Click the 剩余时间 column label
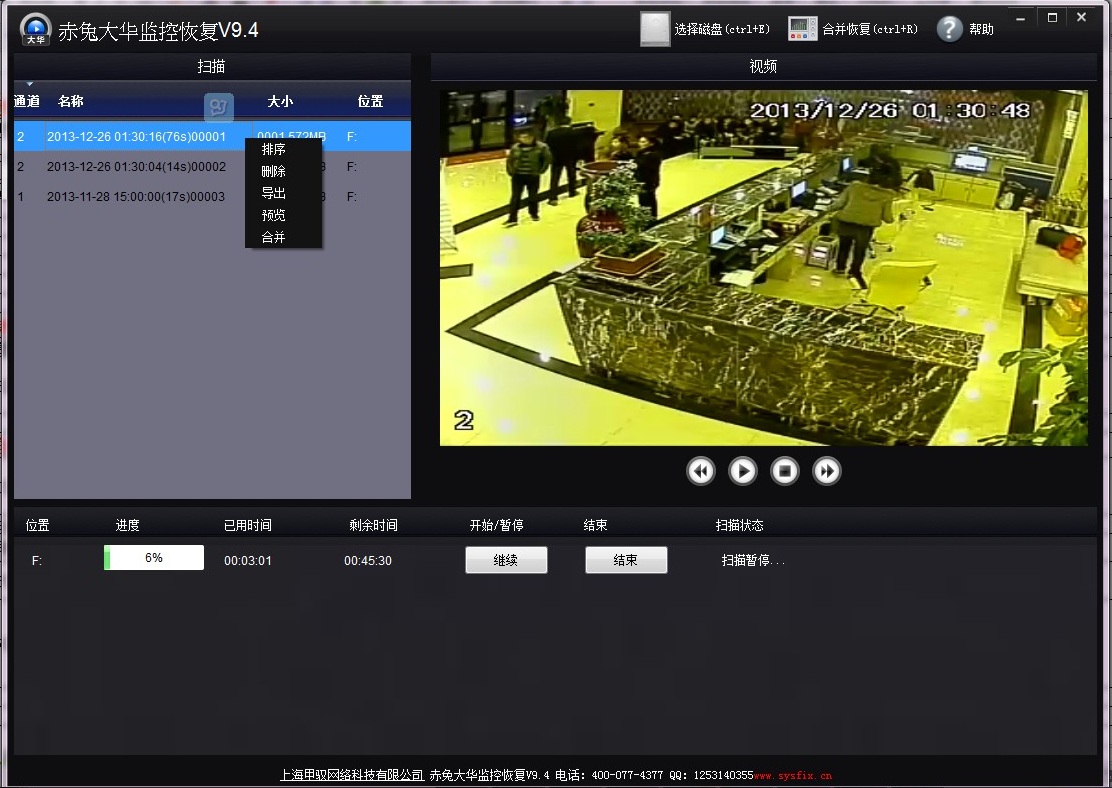This screenshot has width=1112, height=788. [x=373, y=525]
